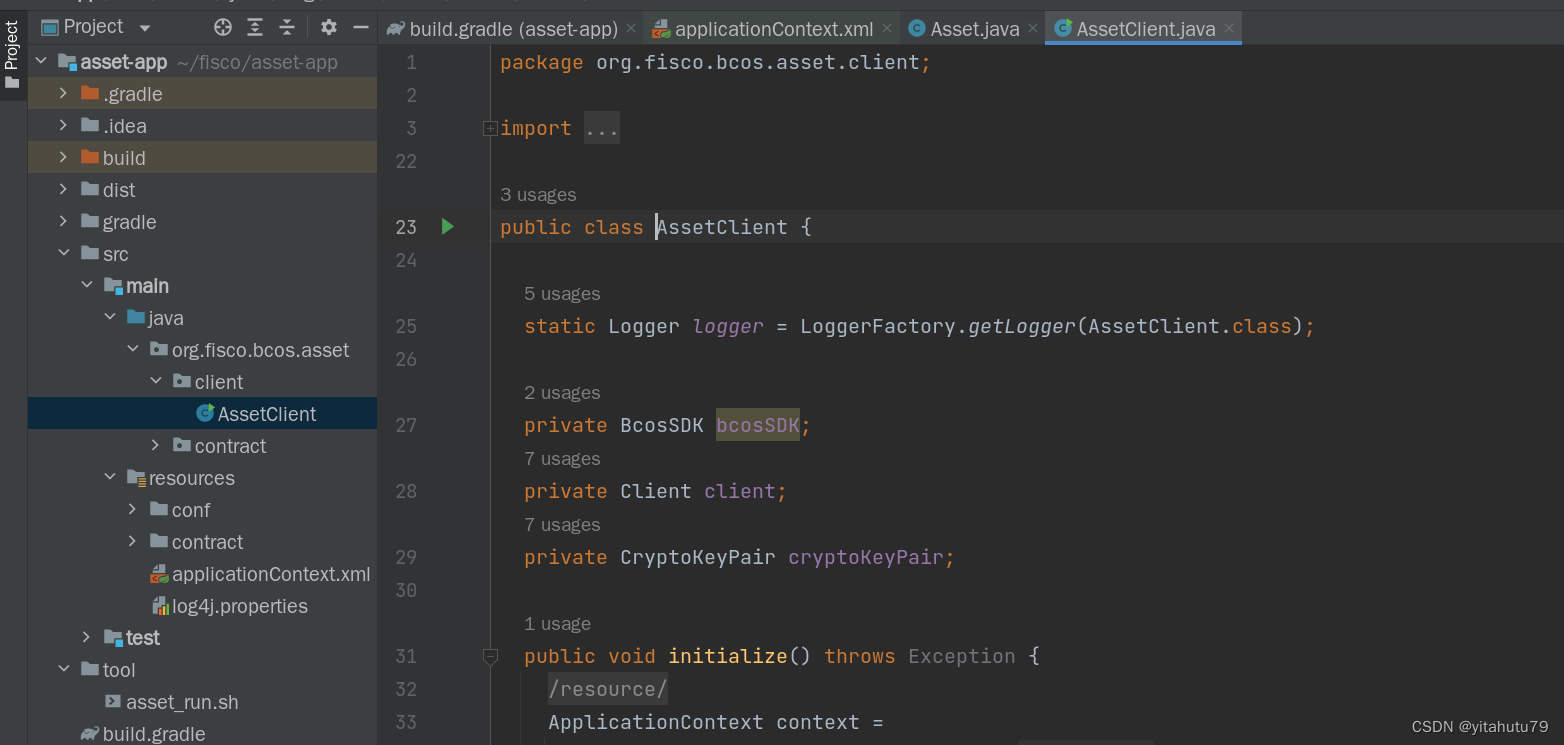This screenshot has width=1564, height=745.
Task: Click the Expand All icon in Project panel
Action: (x=255, y=27)
